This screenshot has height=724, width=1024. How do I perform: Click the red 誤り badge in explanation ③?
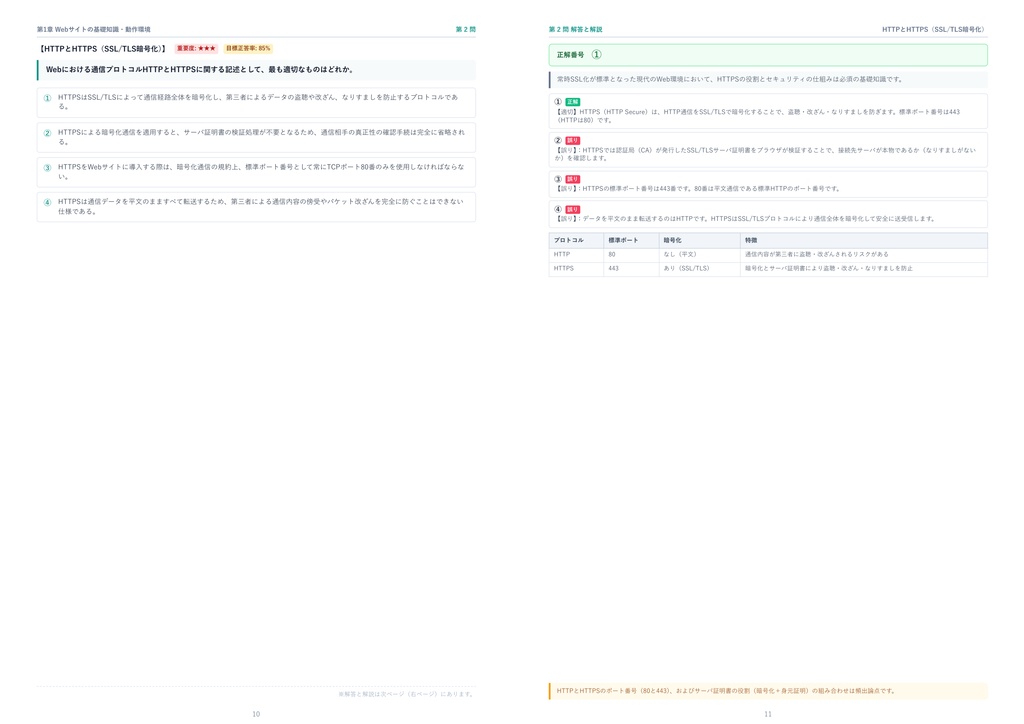[x=573, y=179]
